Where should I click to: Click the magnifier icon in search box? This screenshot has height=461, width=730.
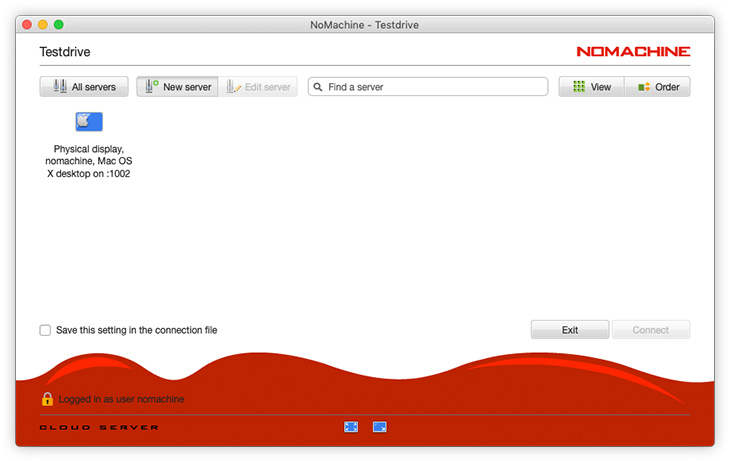[x=318, y=87]
